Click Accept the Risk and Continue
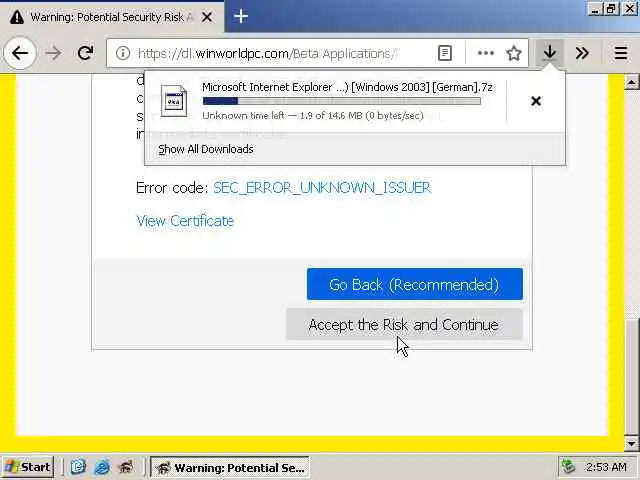This screenshot has width=640, height=480. (404, 324)
